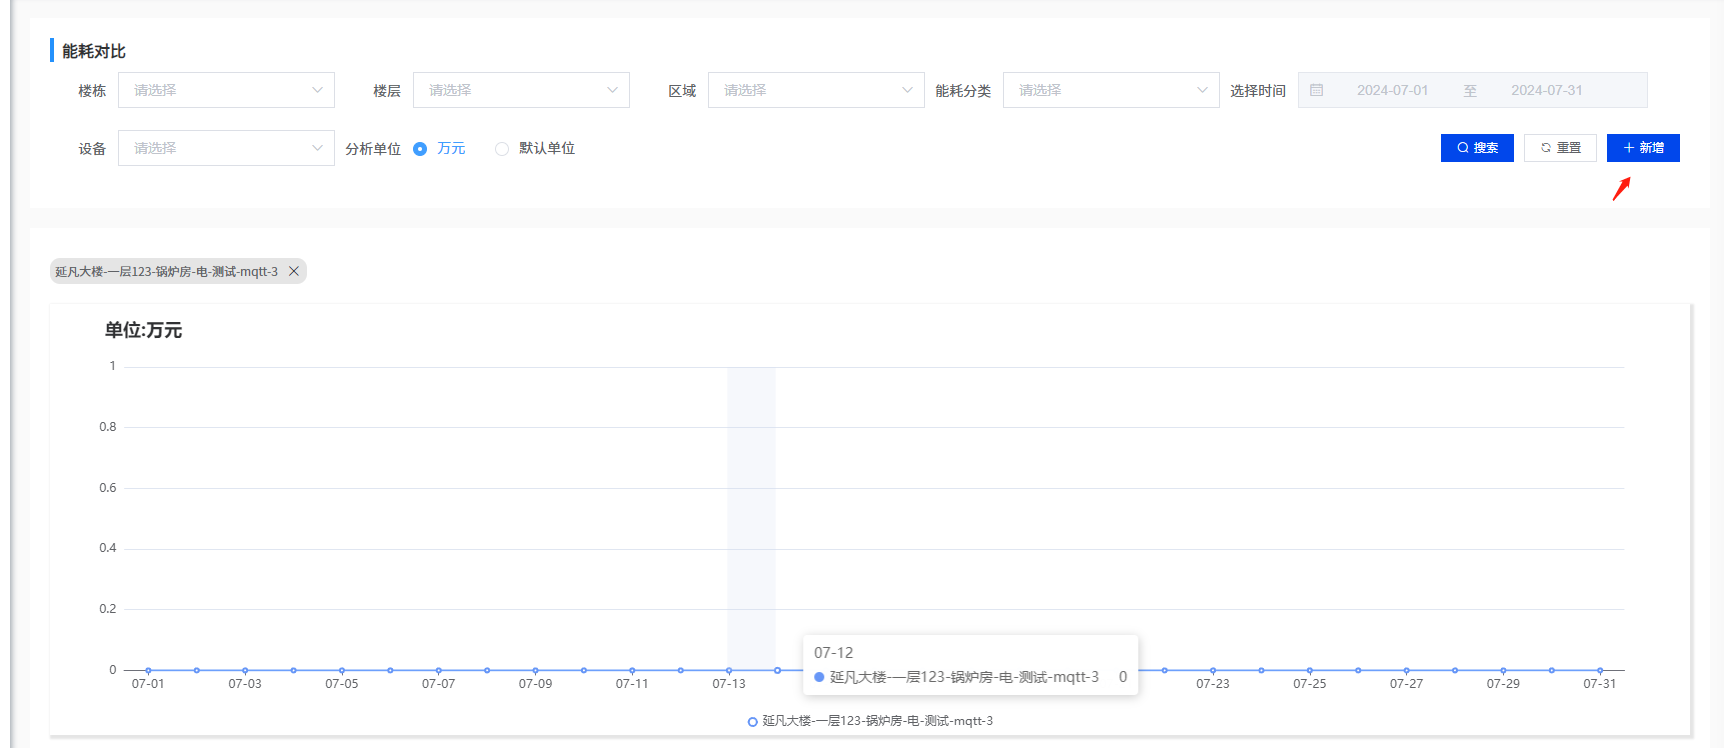Image resolution: width=1724 pixels, height=748 pixels.
Task: Open the 楼栋 dropdown selector
Action: tap(226, 90)
